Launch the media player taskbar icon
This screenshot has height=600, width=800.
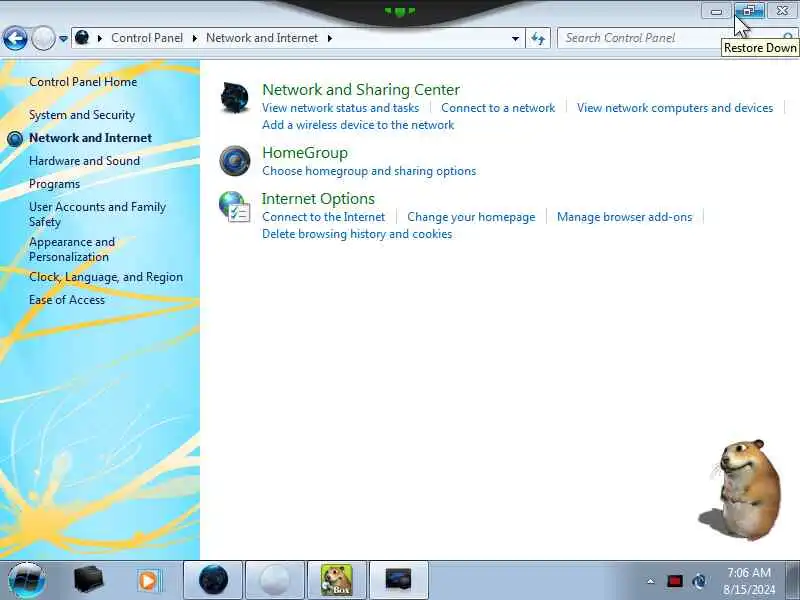(x=149, y=581)
